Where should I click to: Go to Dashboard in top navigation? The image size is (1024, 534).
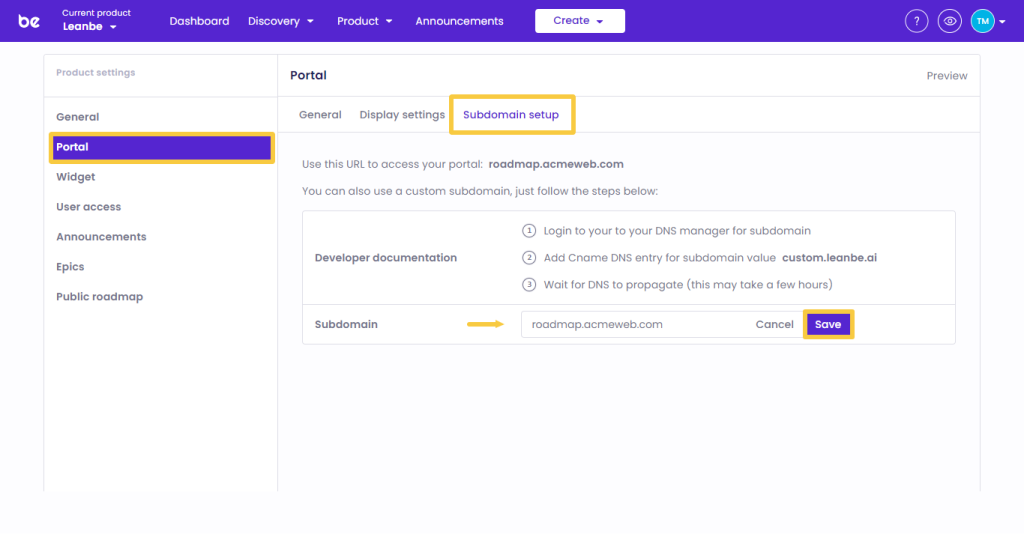pos(199,21)
